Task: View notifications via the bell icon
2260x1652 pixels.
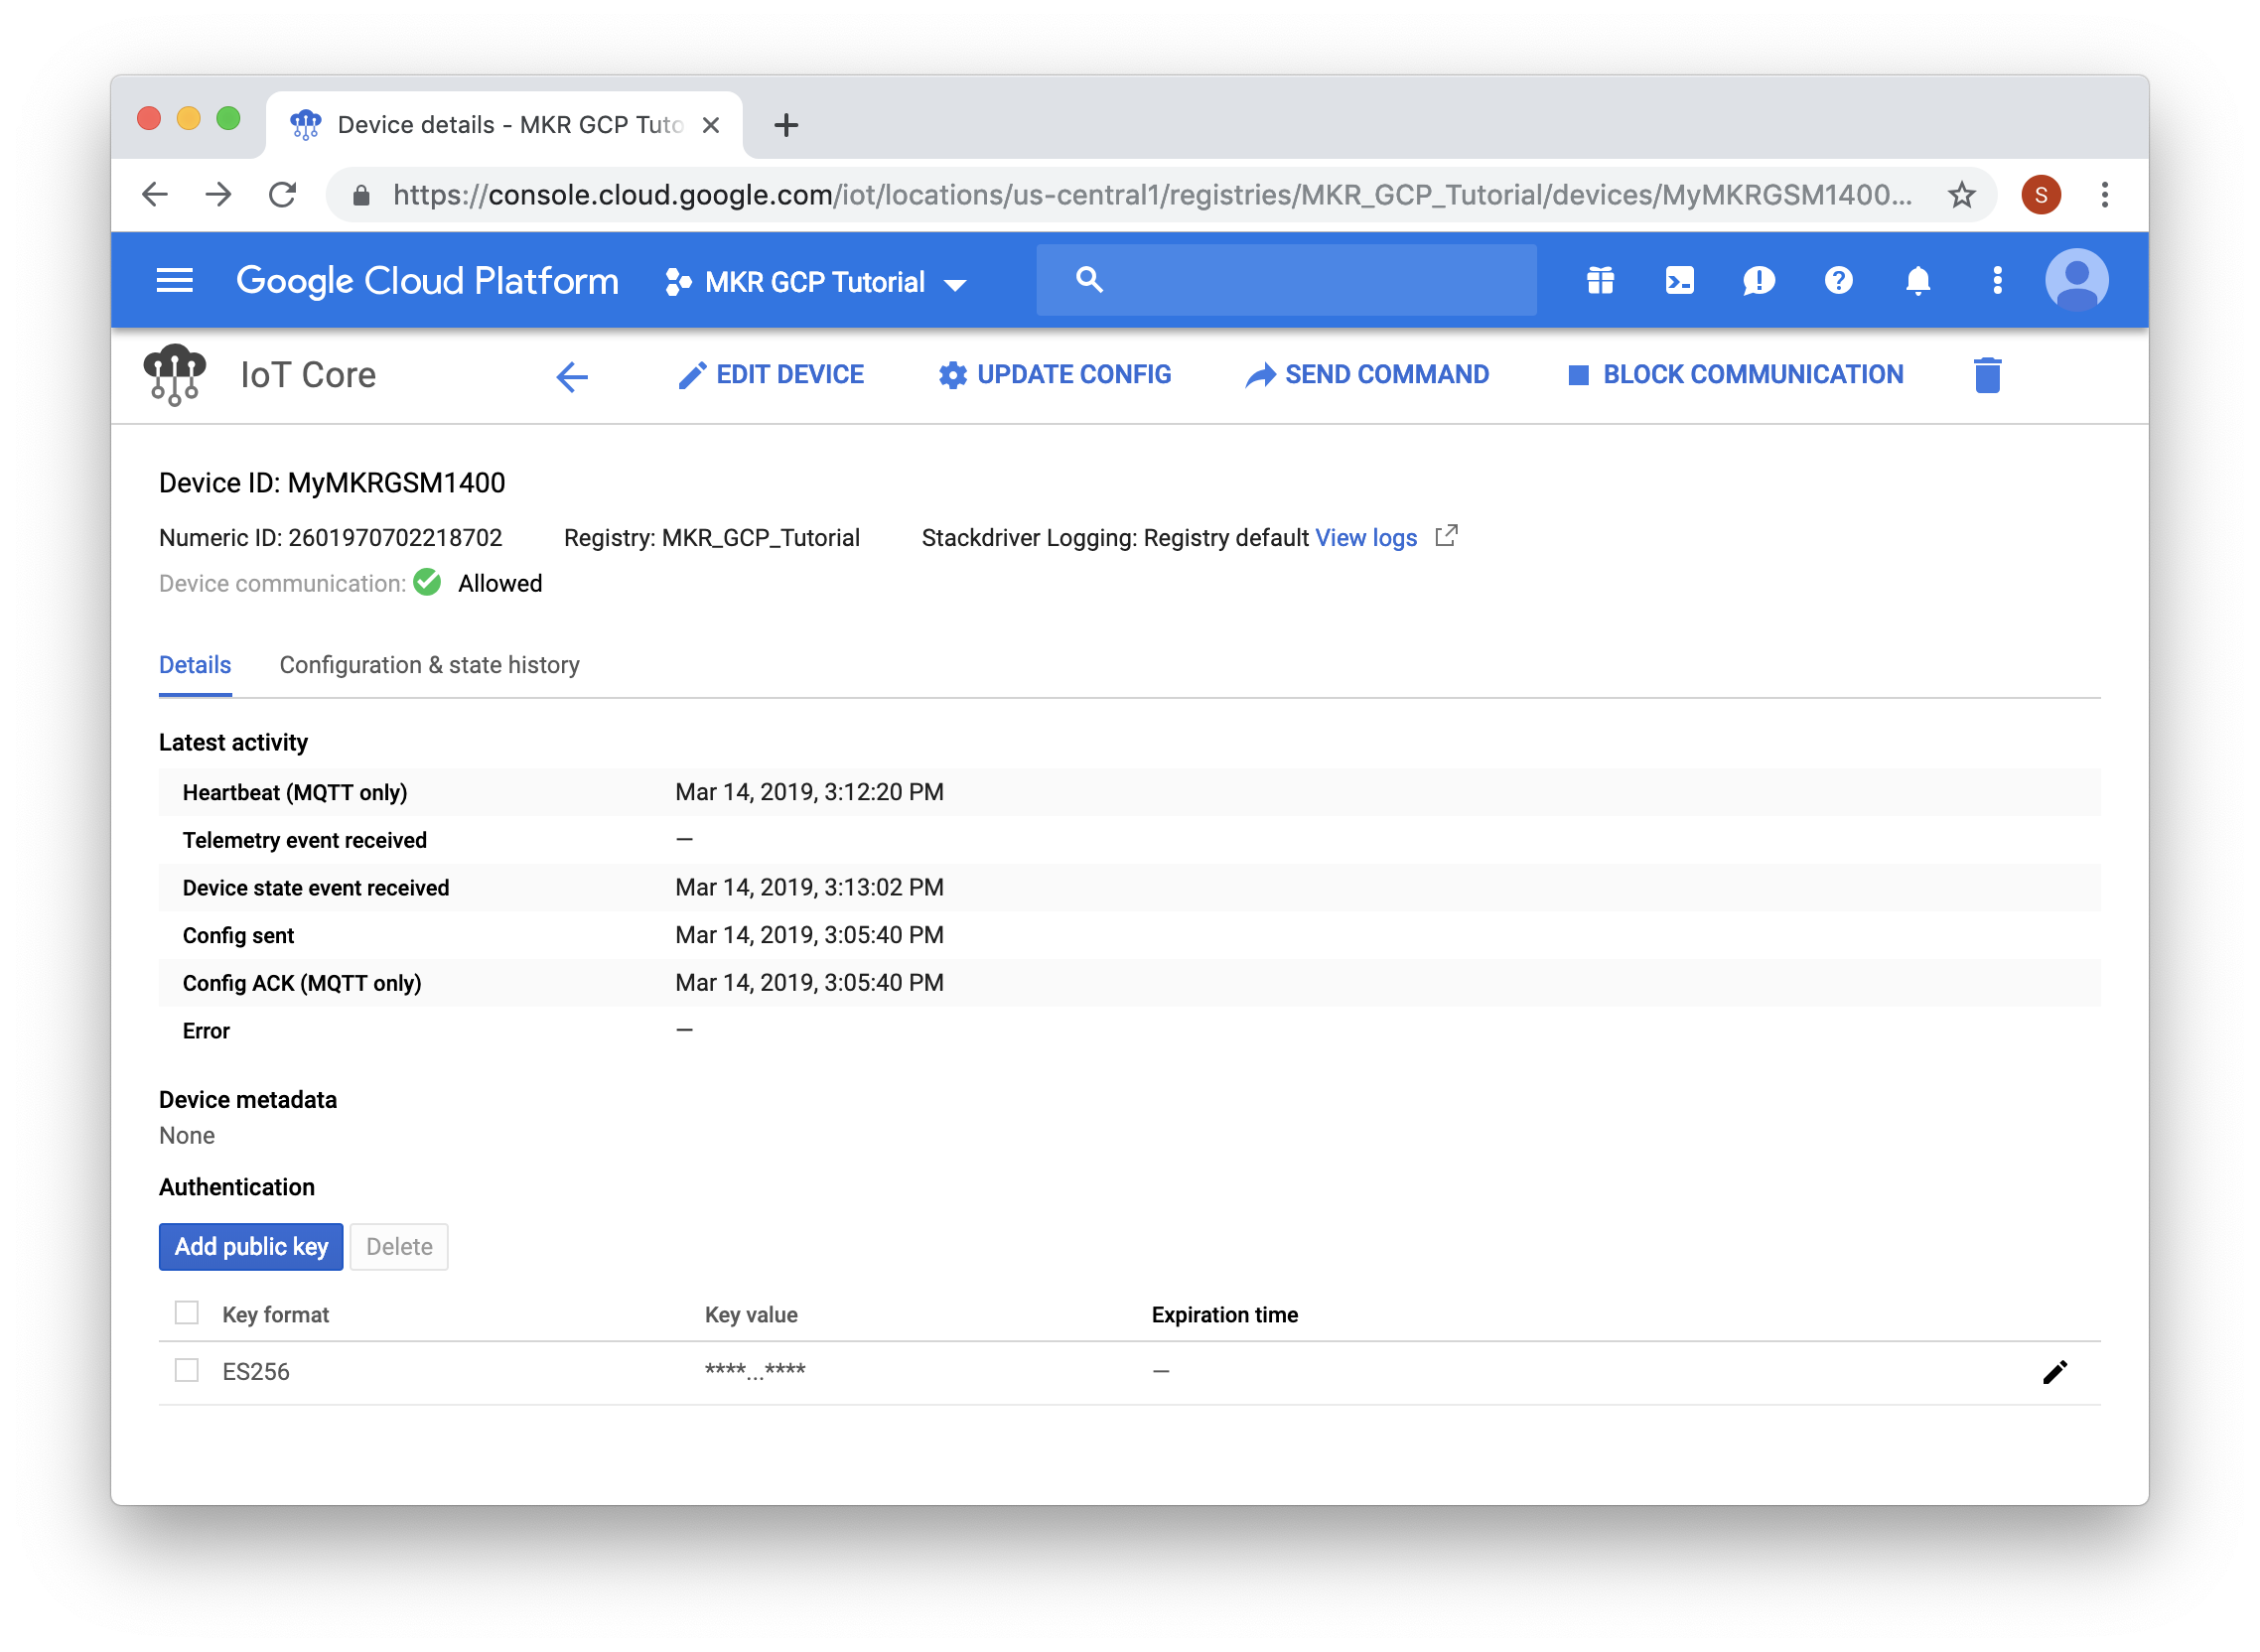Action: tap(1917, 281)
